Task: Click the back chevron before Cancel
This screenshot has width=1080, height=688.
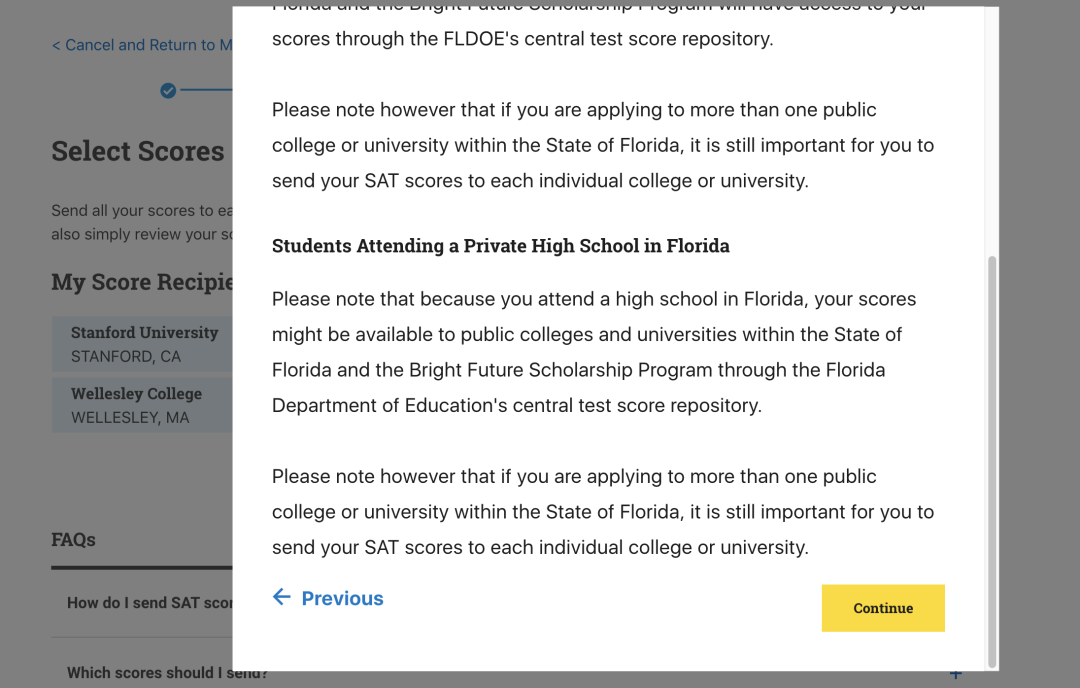Action: (56, 45)
